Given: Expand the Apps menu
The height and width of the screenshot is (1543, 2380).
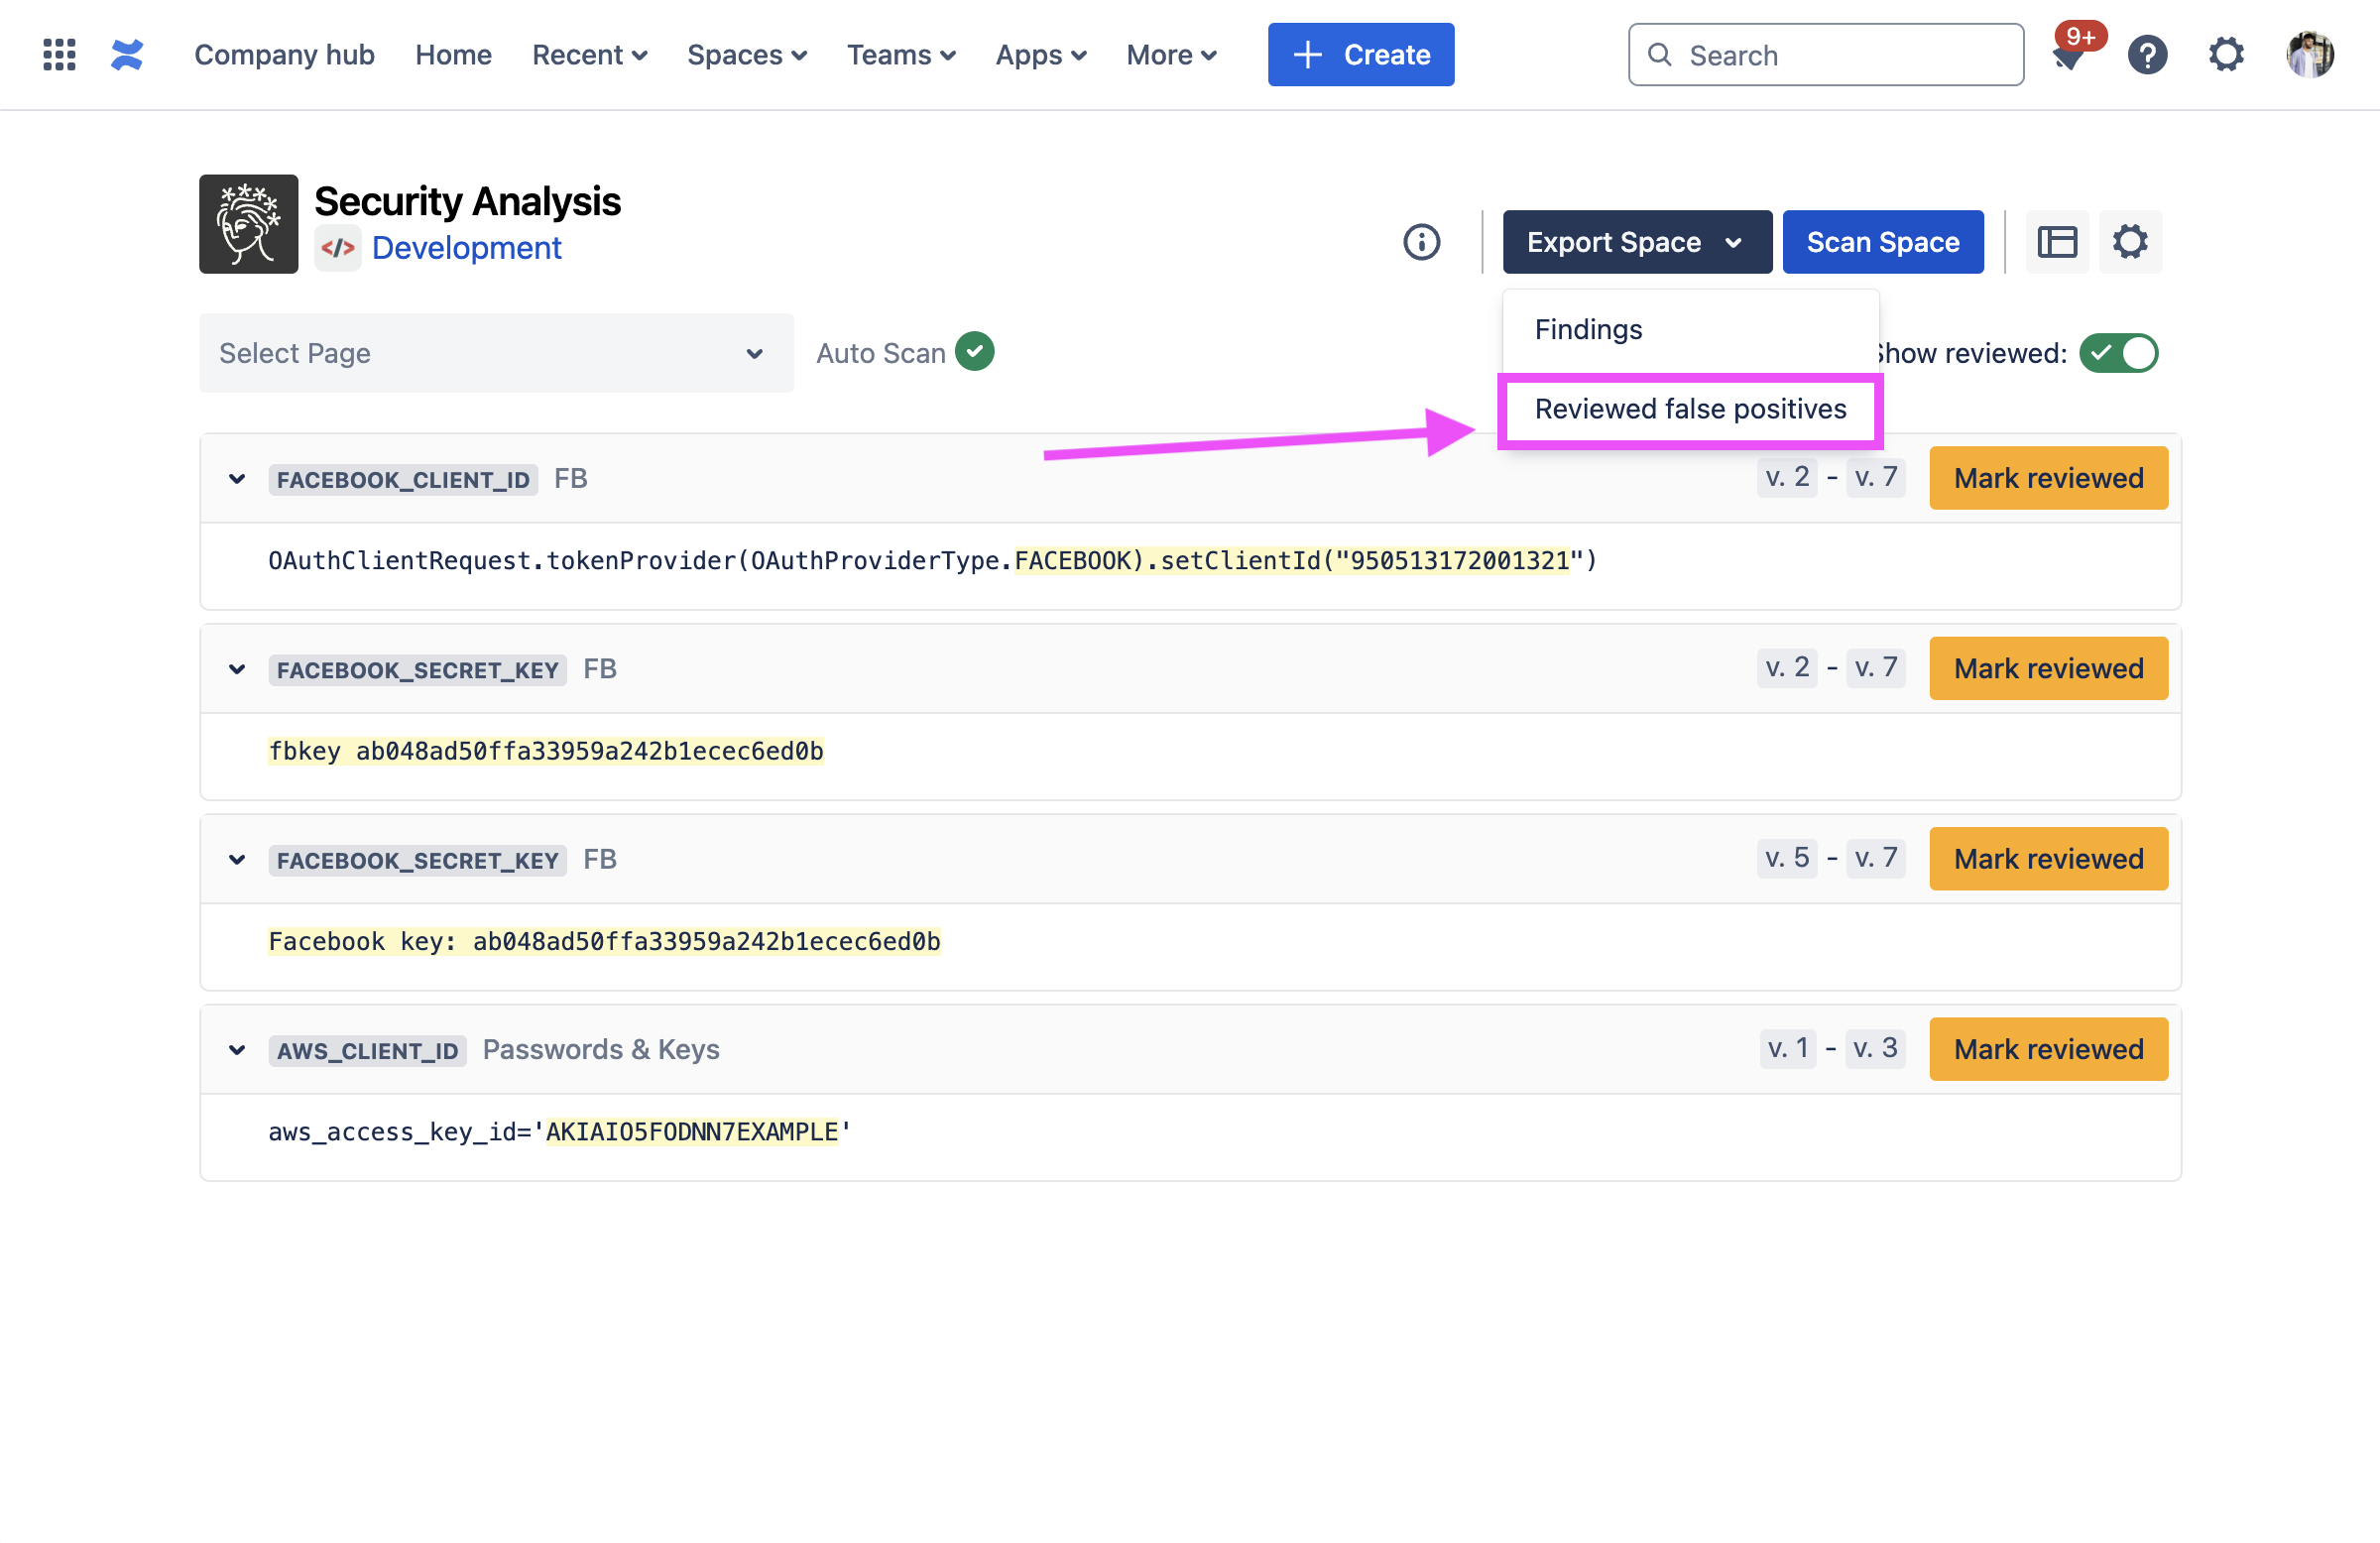Looking at the screenshot, I should pyautogui.click(x=1041, y=55).
